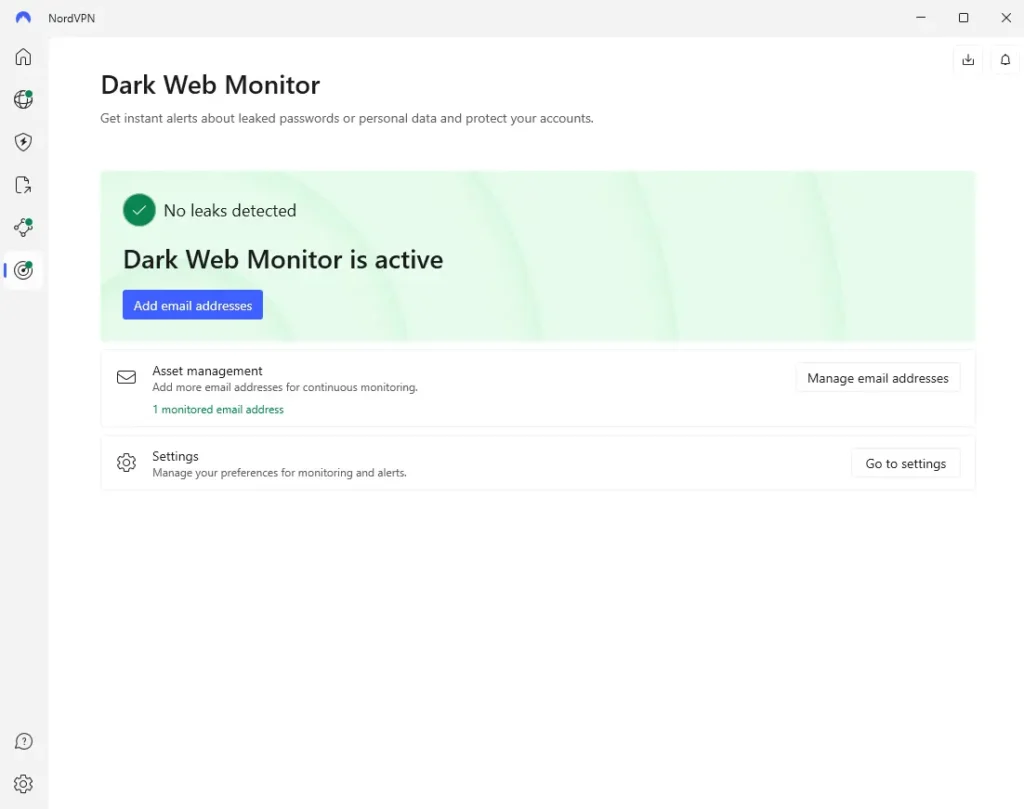Click the envelope icon beside Asset management

126,378
